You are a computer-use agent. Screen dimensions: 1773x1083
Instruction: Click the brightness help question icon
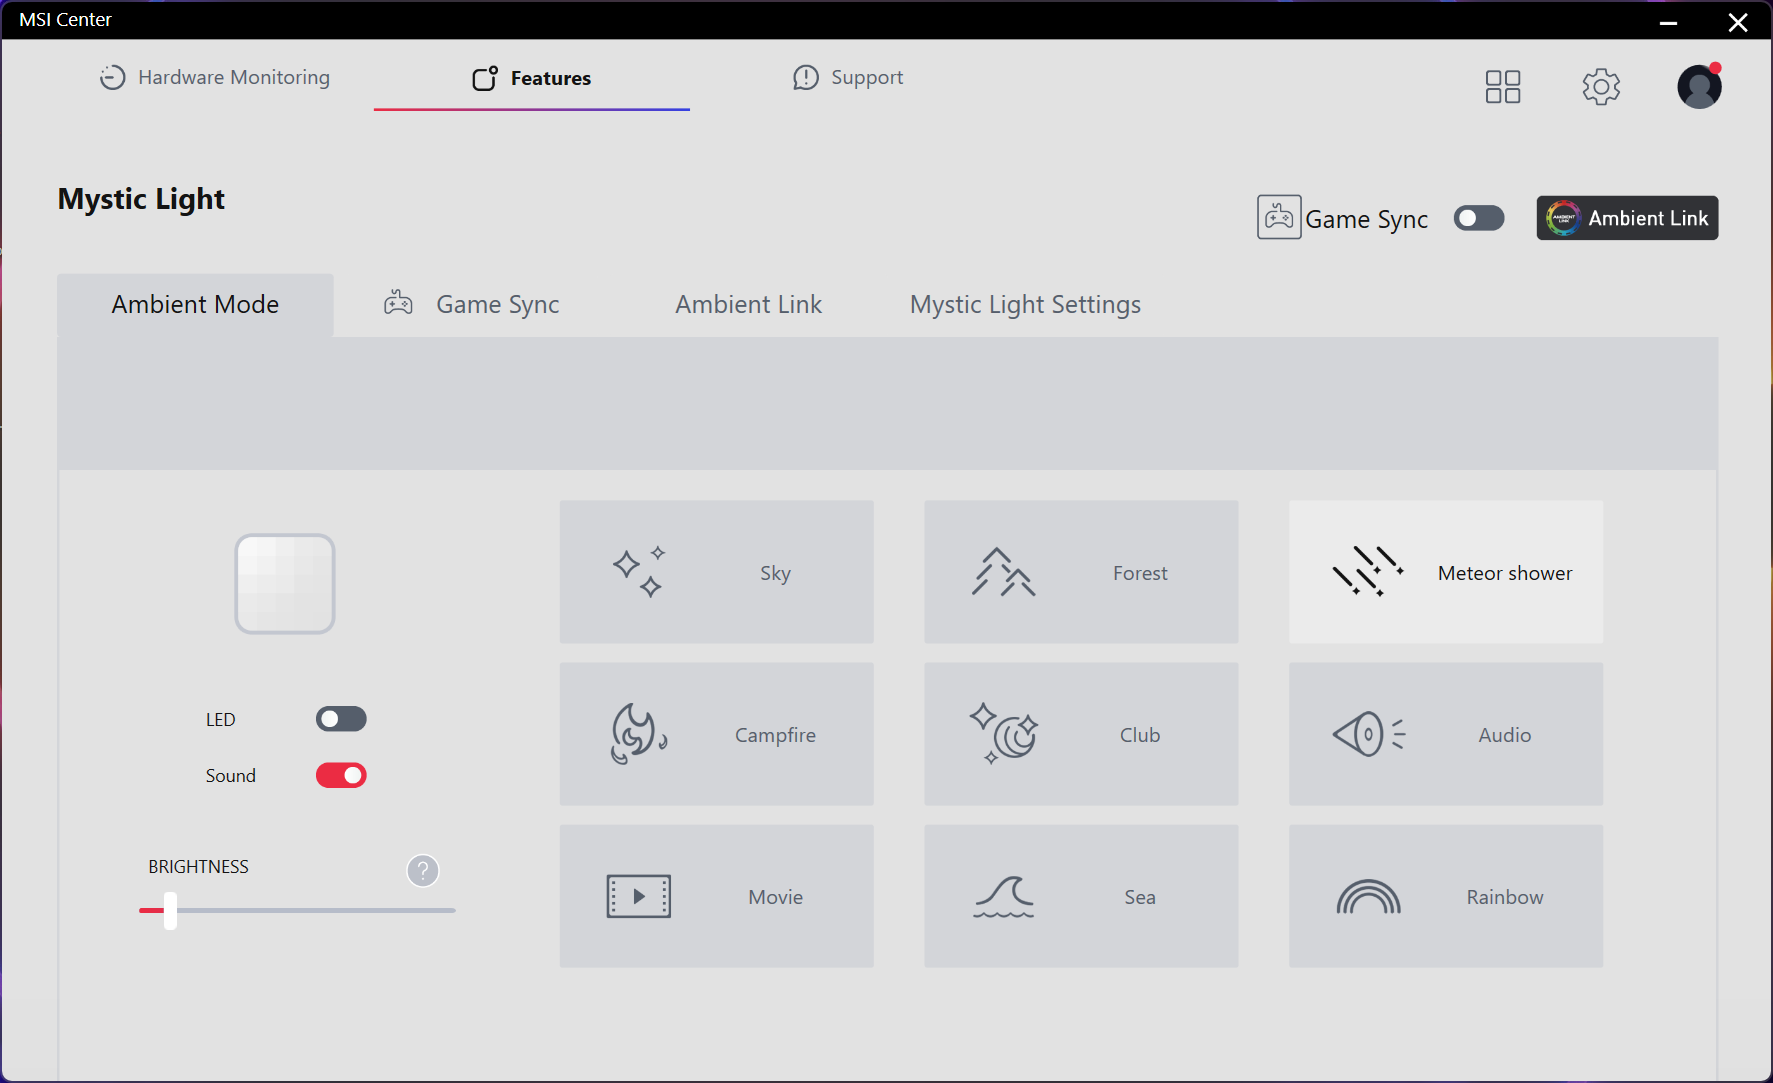coord(423,870)
